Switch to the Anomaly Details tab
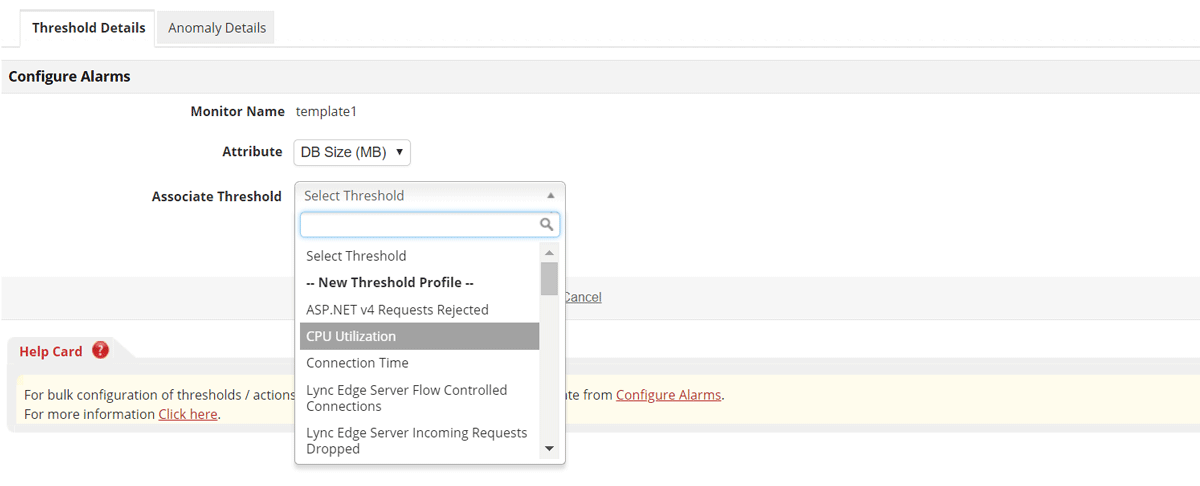Viewport: 1200px width, 486px height. [217, 28]
